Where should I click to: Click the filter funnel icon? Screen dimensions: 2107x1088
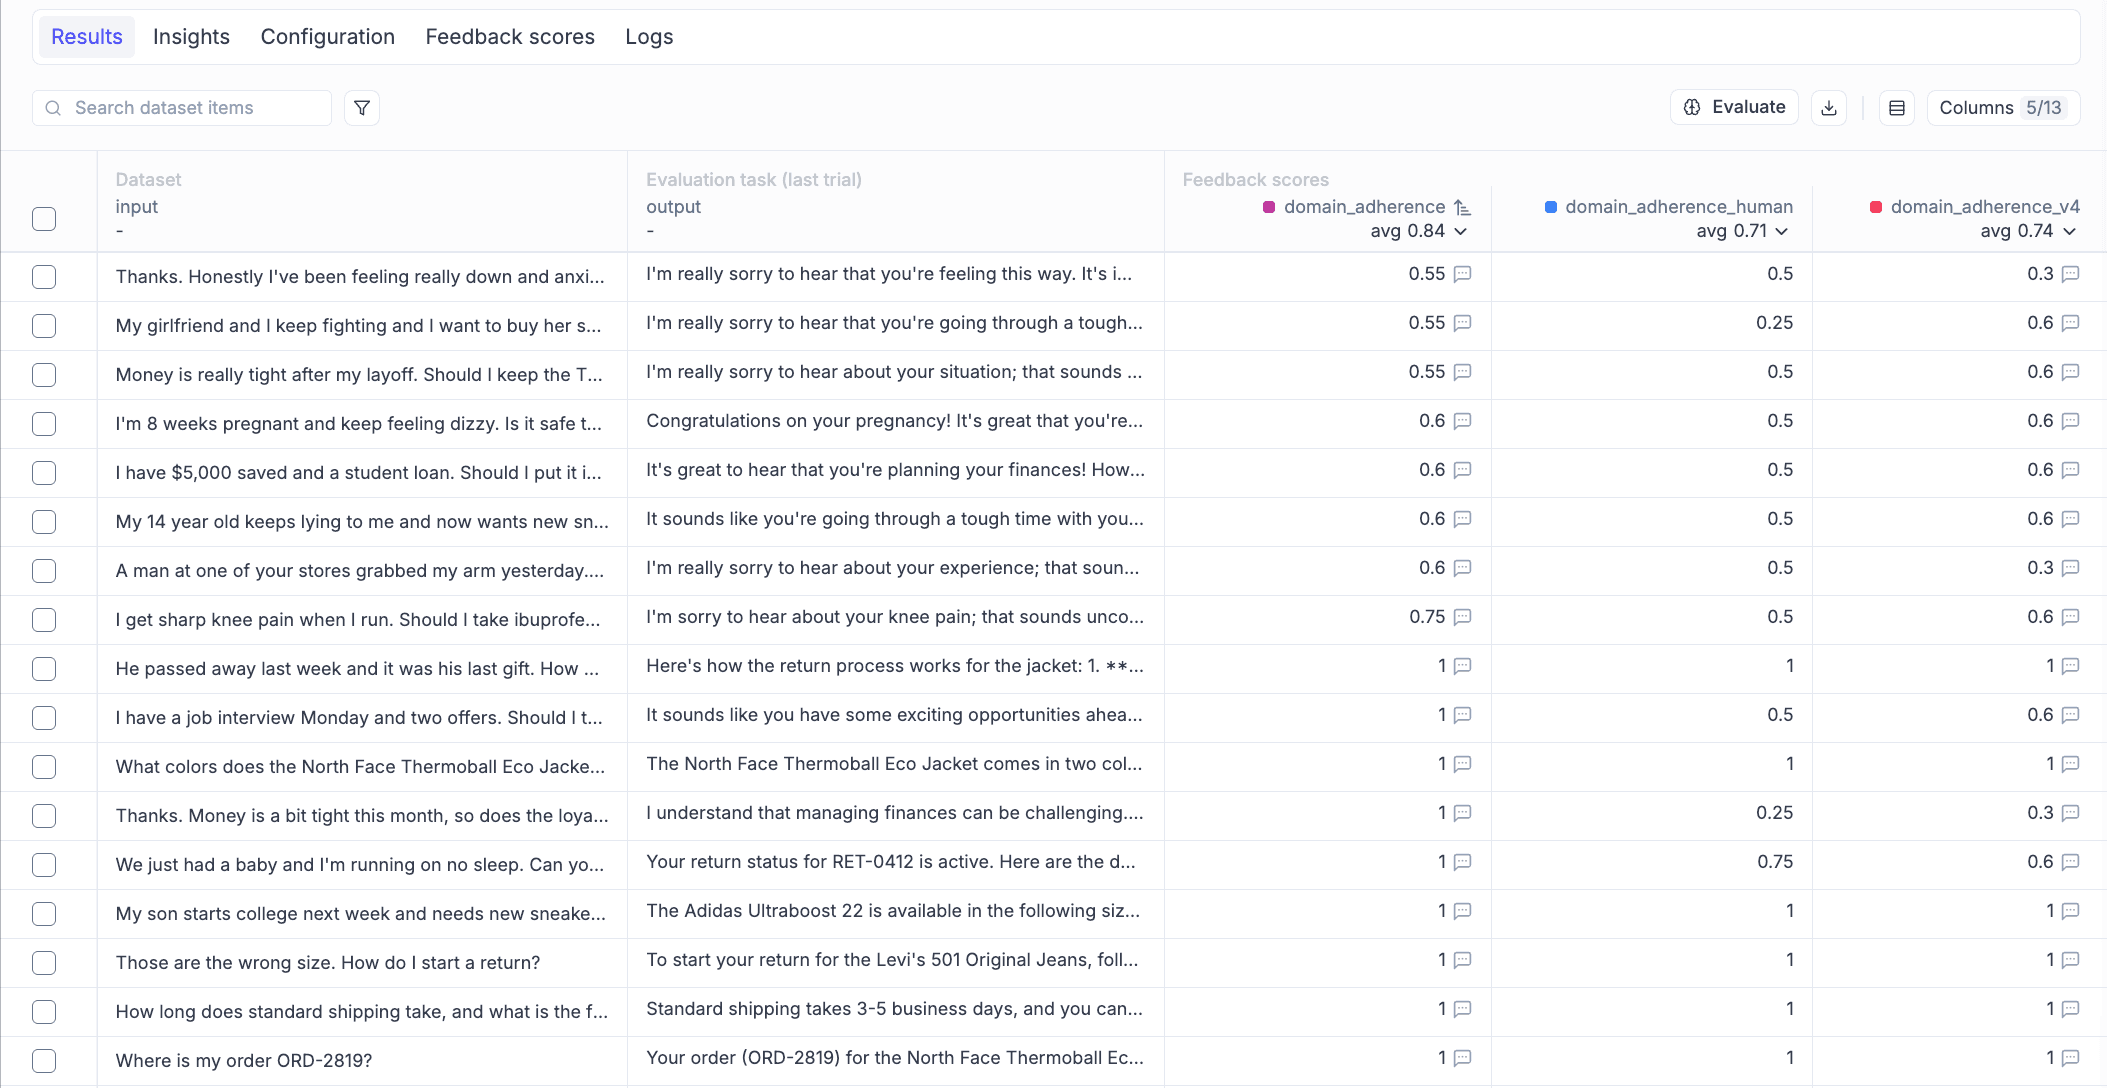(362, 108)
